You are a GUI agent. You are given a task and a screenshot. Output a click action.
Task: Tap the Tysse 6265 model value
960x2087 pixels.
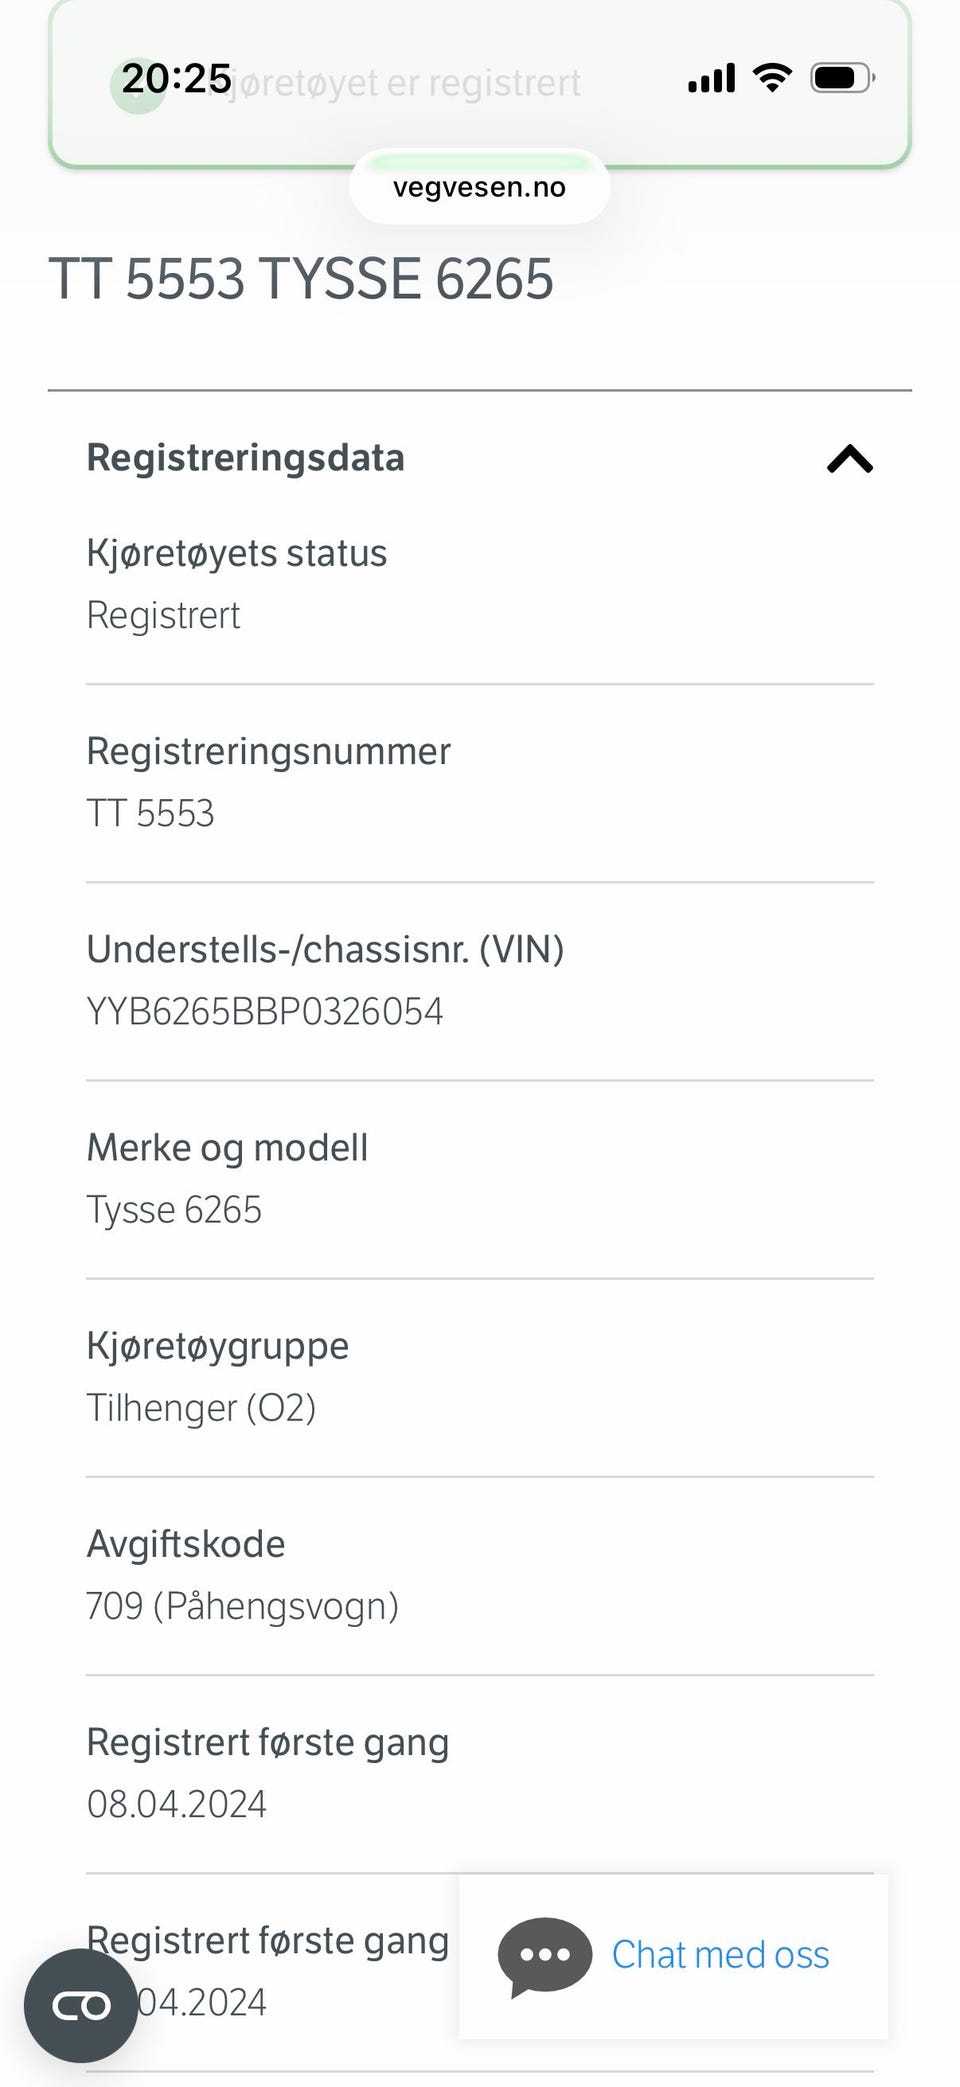point(174,1210)
